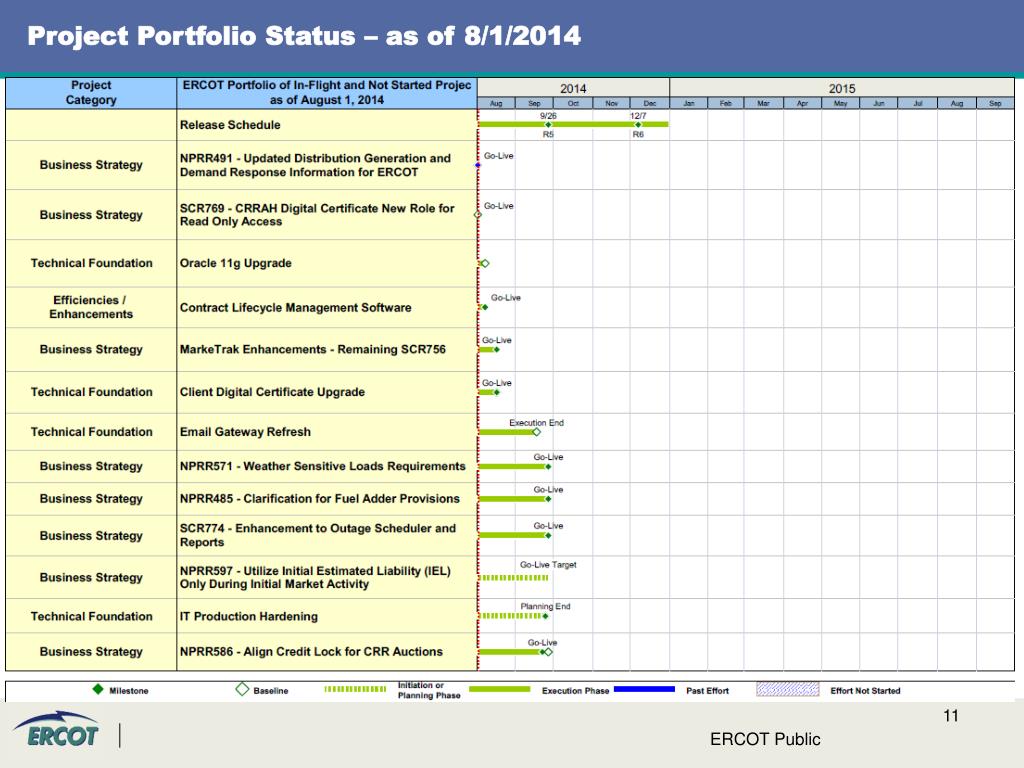
Task: Click Client Digital Certificate Go-Live milestone
Action: coord(496,392)
